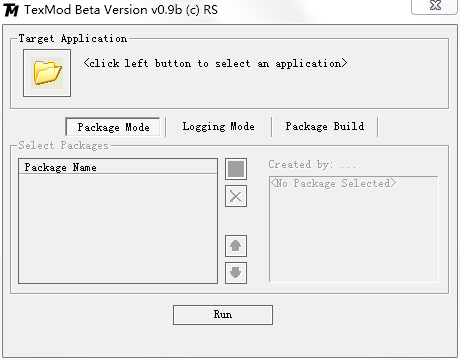Click the Run button
This screenshot has height=360, width=460.
(x=223, y=315)
